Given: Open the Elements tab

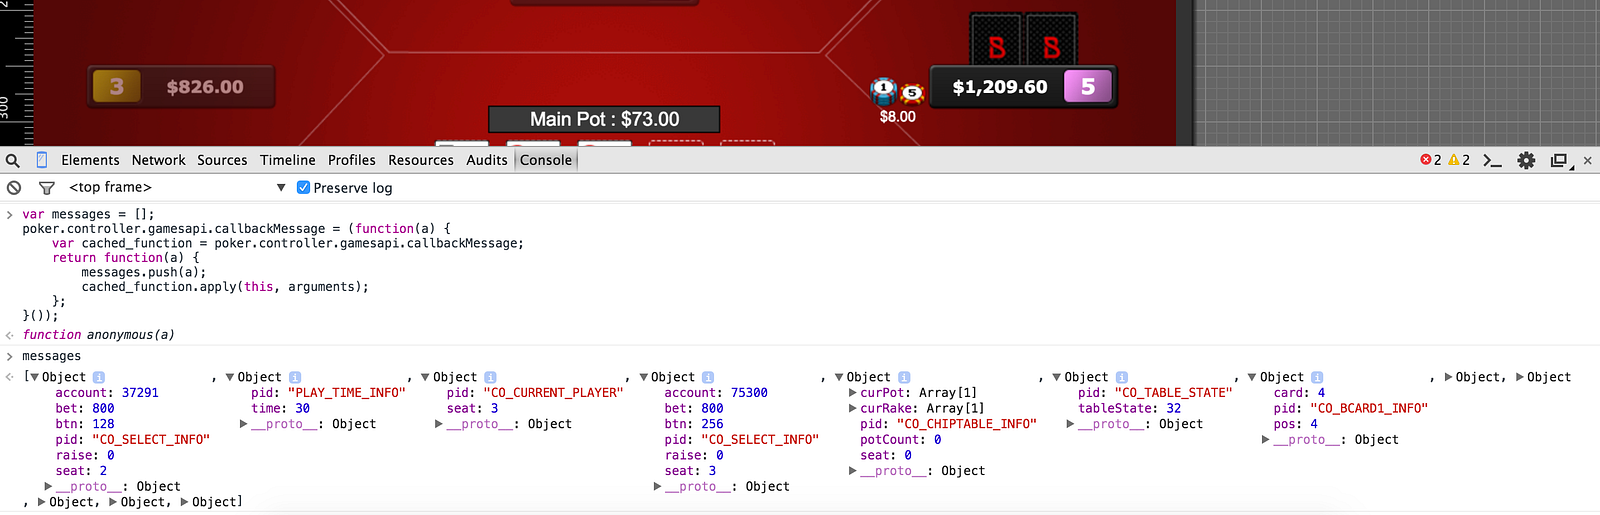Looking at the screenshot, I should (90, 160).
